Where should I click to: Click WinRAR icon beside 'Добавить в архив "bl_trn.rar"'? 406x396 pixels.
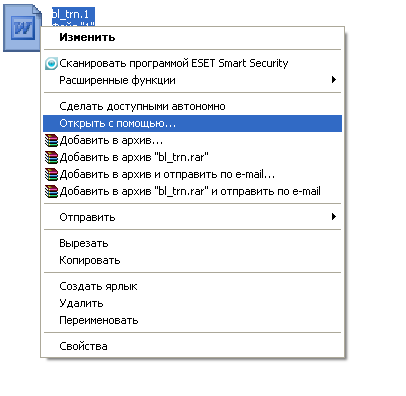coord(51,157)
